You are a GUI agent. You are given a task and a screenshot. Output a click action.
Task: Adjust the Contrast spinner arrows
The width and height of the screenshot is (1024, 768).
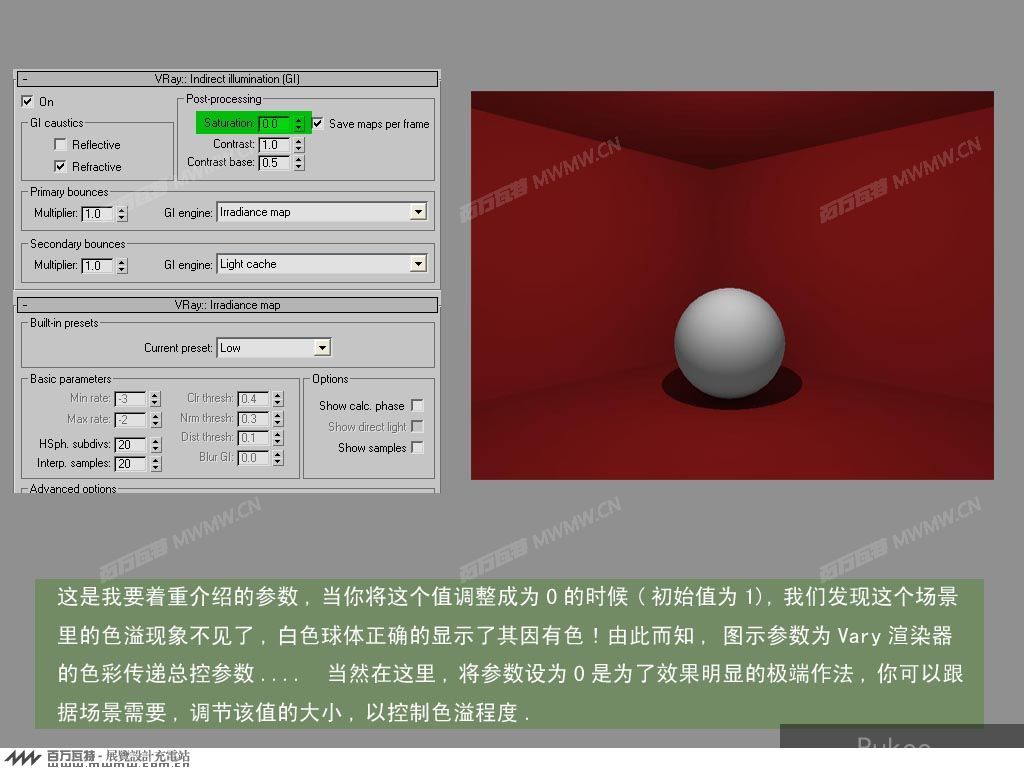coord(298,144)
